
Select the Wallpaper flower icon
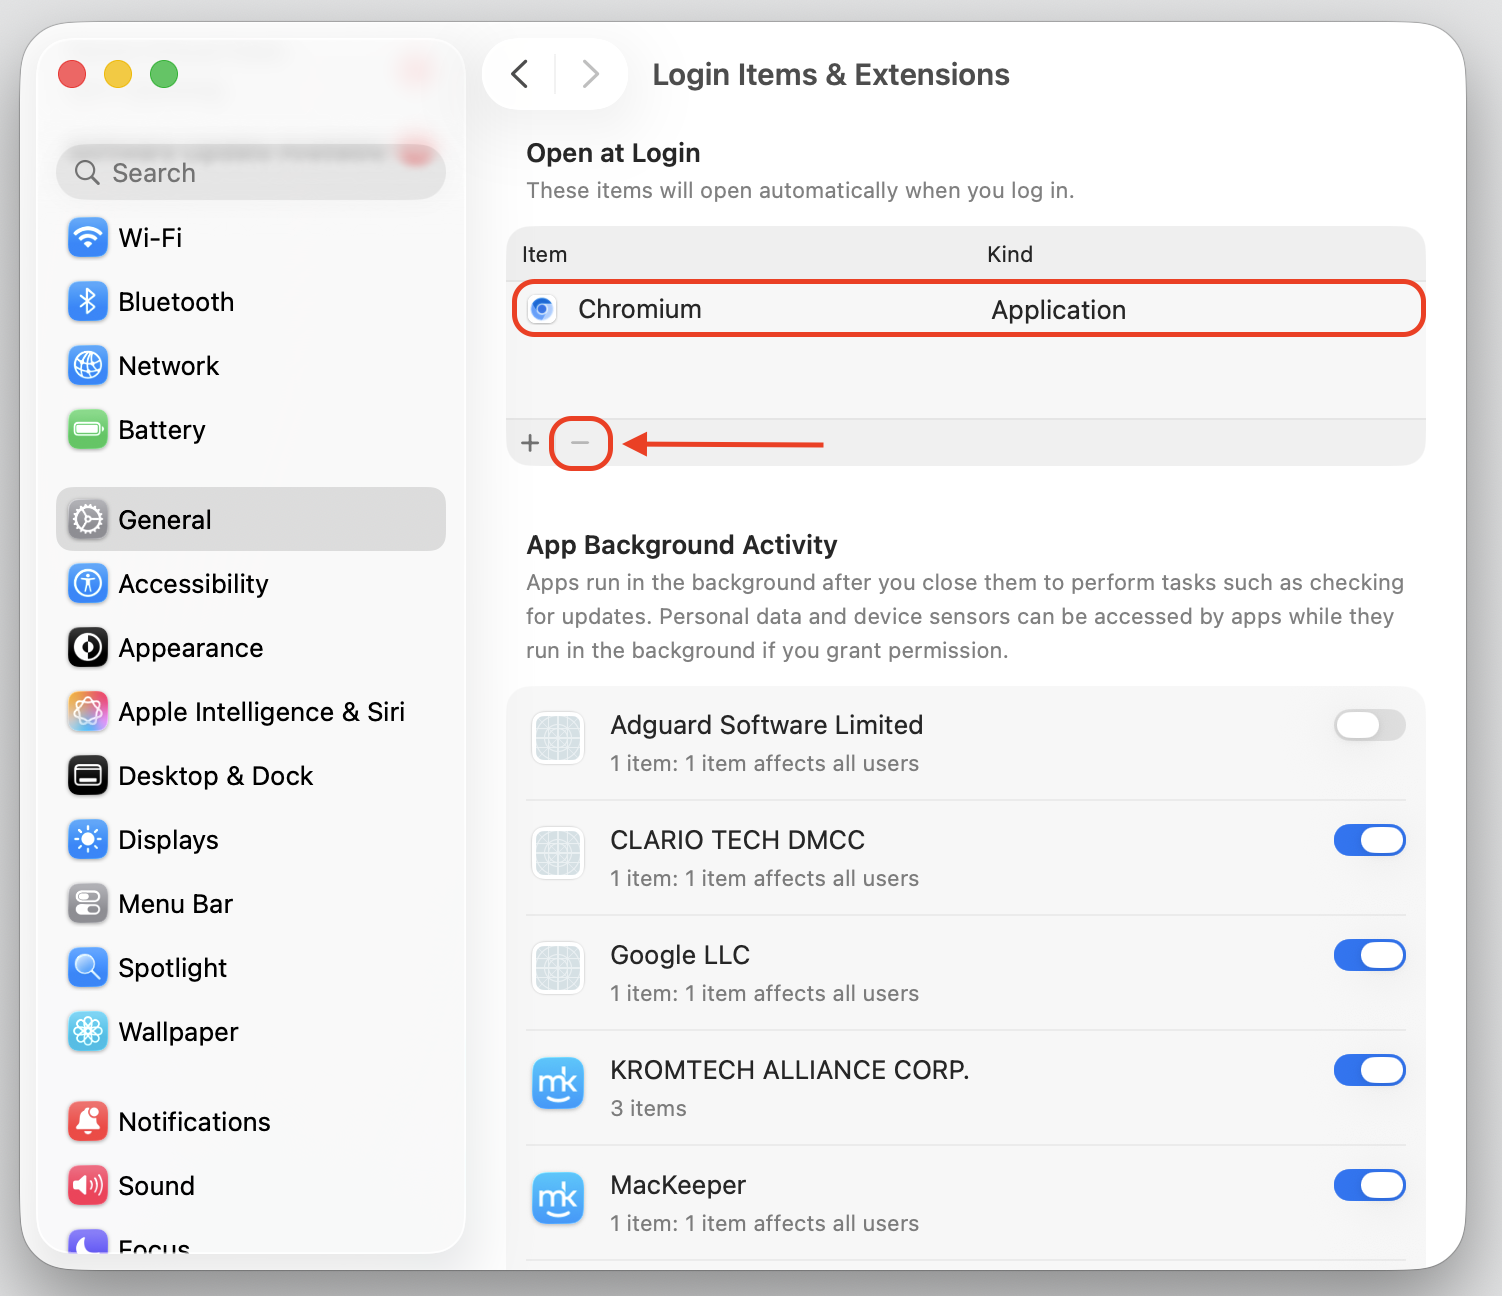point(88,1032)
